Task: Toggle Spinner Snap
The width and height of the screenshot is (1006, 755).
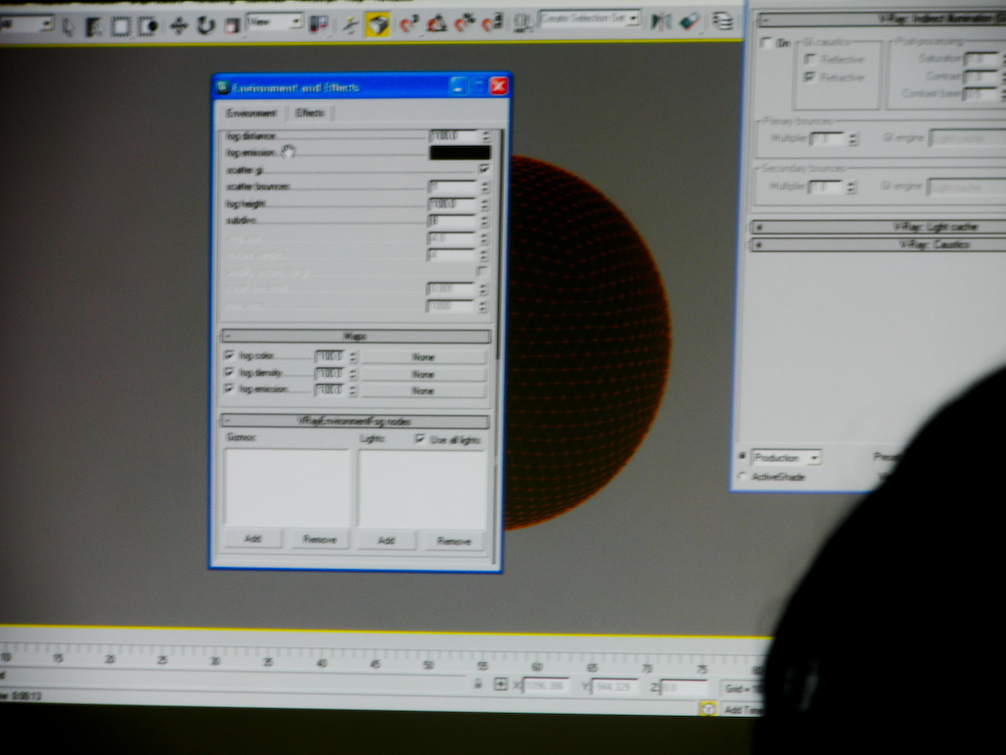Action: click(492, 24)
